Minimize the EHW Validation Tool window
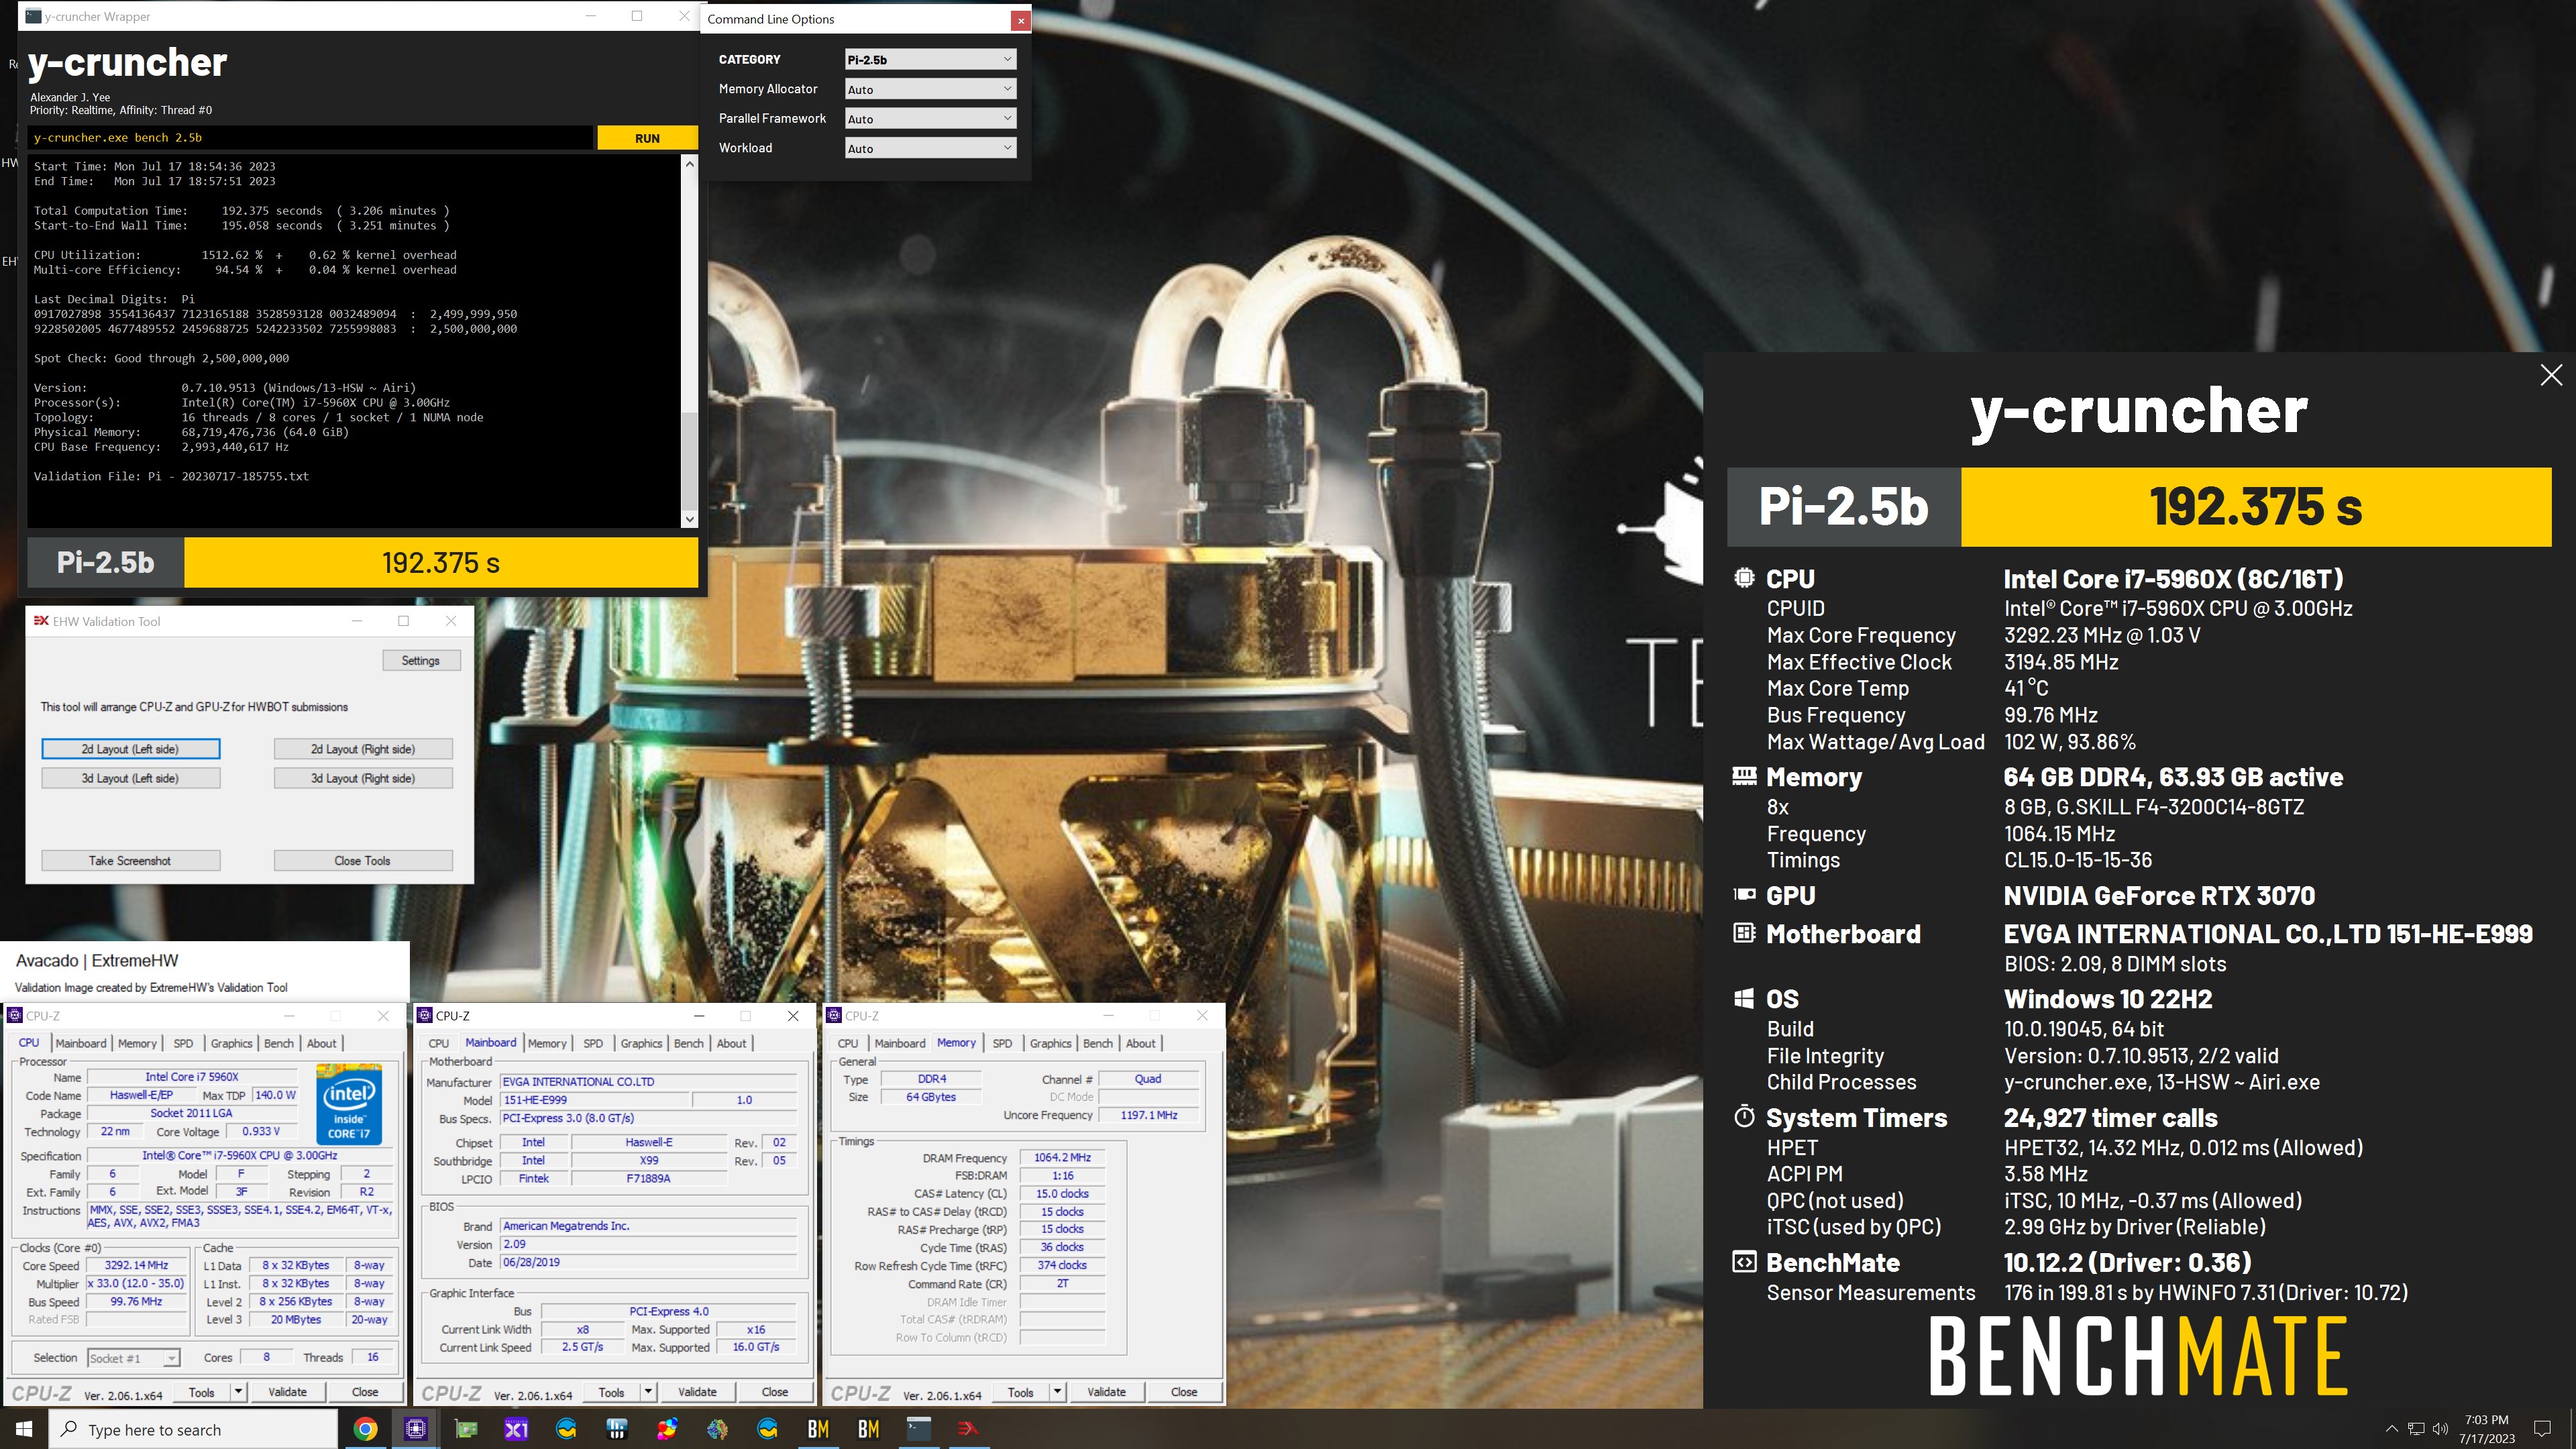Image resolution: width=2576 pixels, height=1449 pixels. pyautogui.click(x=357, y=621)
